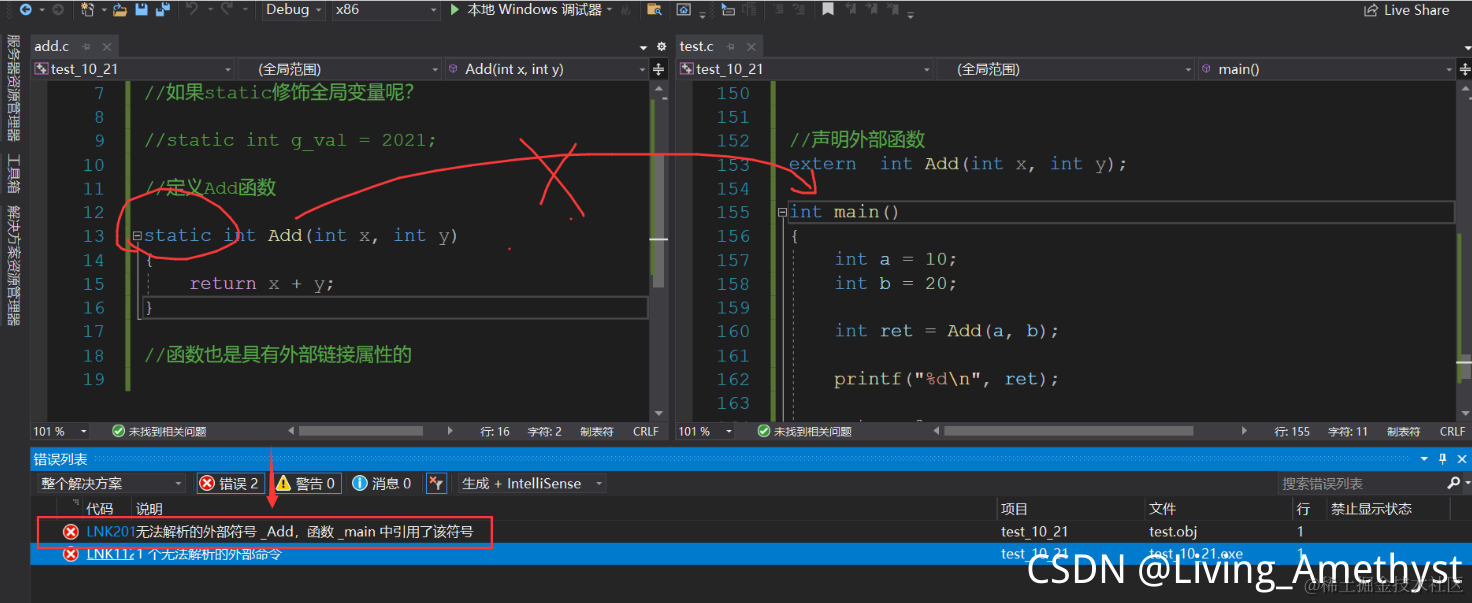The width and height of the screenshot is (1472, 603).
Task: Open the x86 platform dropdown
Action: [x=386, y=9]
